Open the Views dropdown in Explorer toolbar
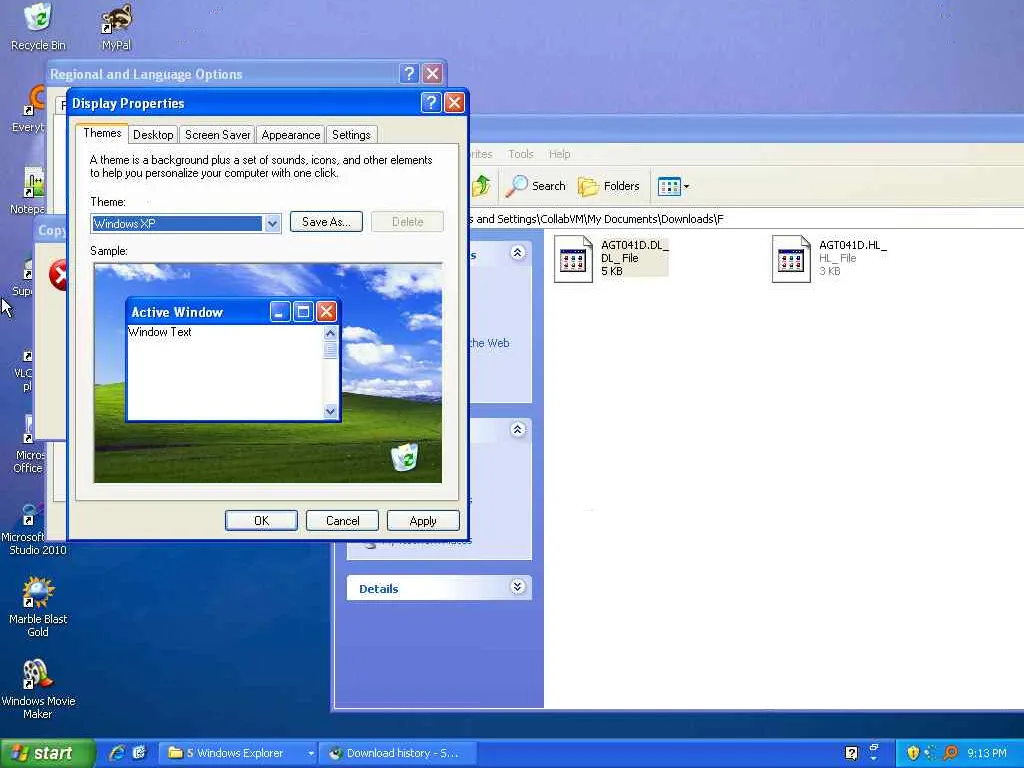Viewport: 1024px width, 768px height. click(x=673, y=187)
